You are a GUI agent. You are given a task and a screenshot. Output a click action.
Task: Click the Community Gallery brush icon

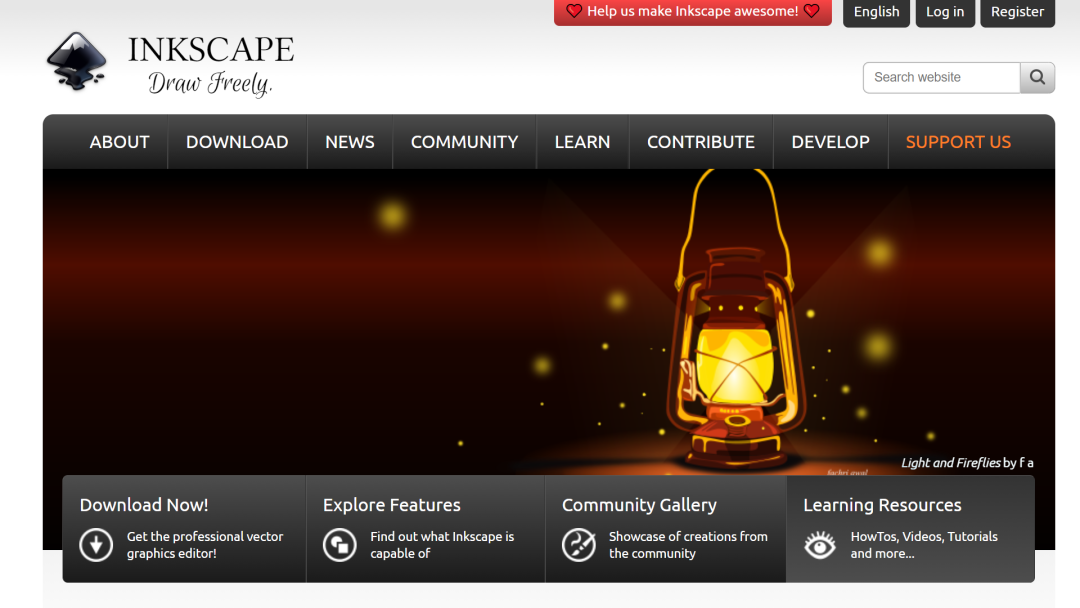(x=579, y=545)
